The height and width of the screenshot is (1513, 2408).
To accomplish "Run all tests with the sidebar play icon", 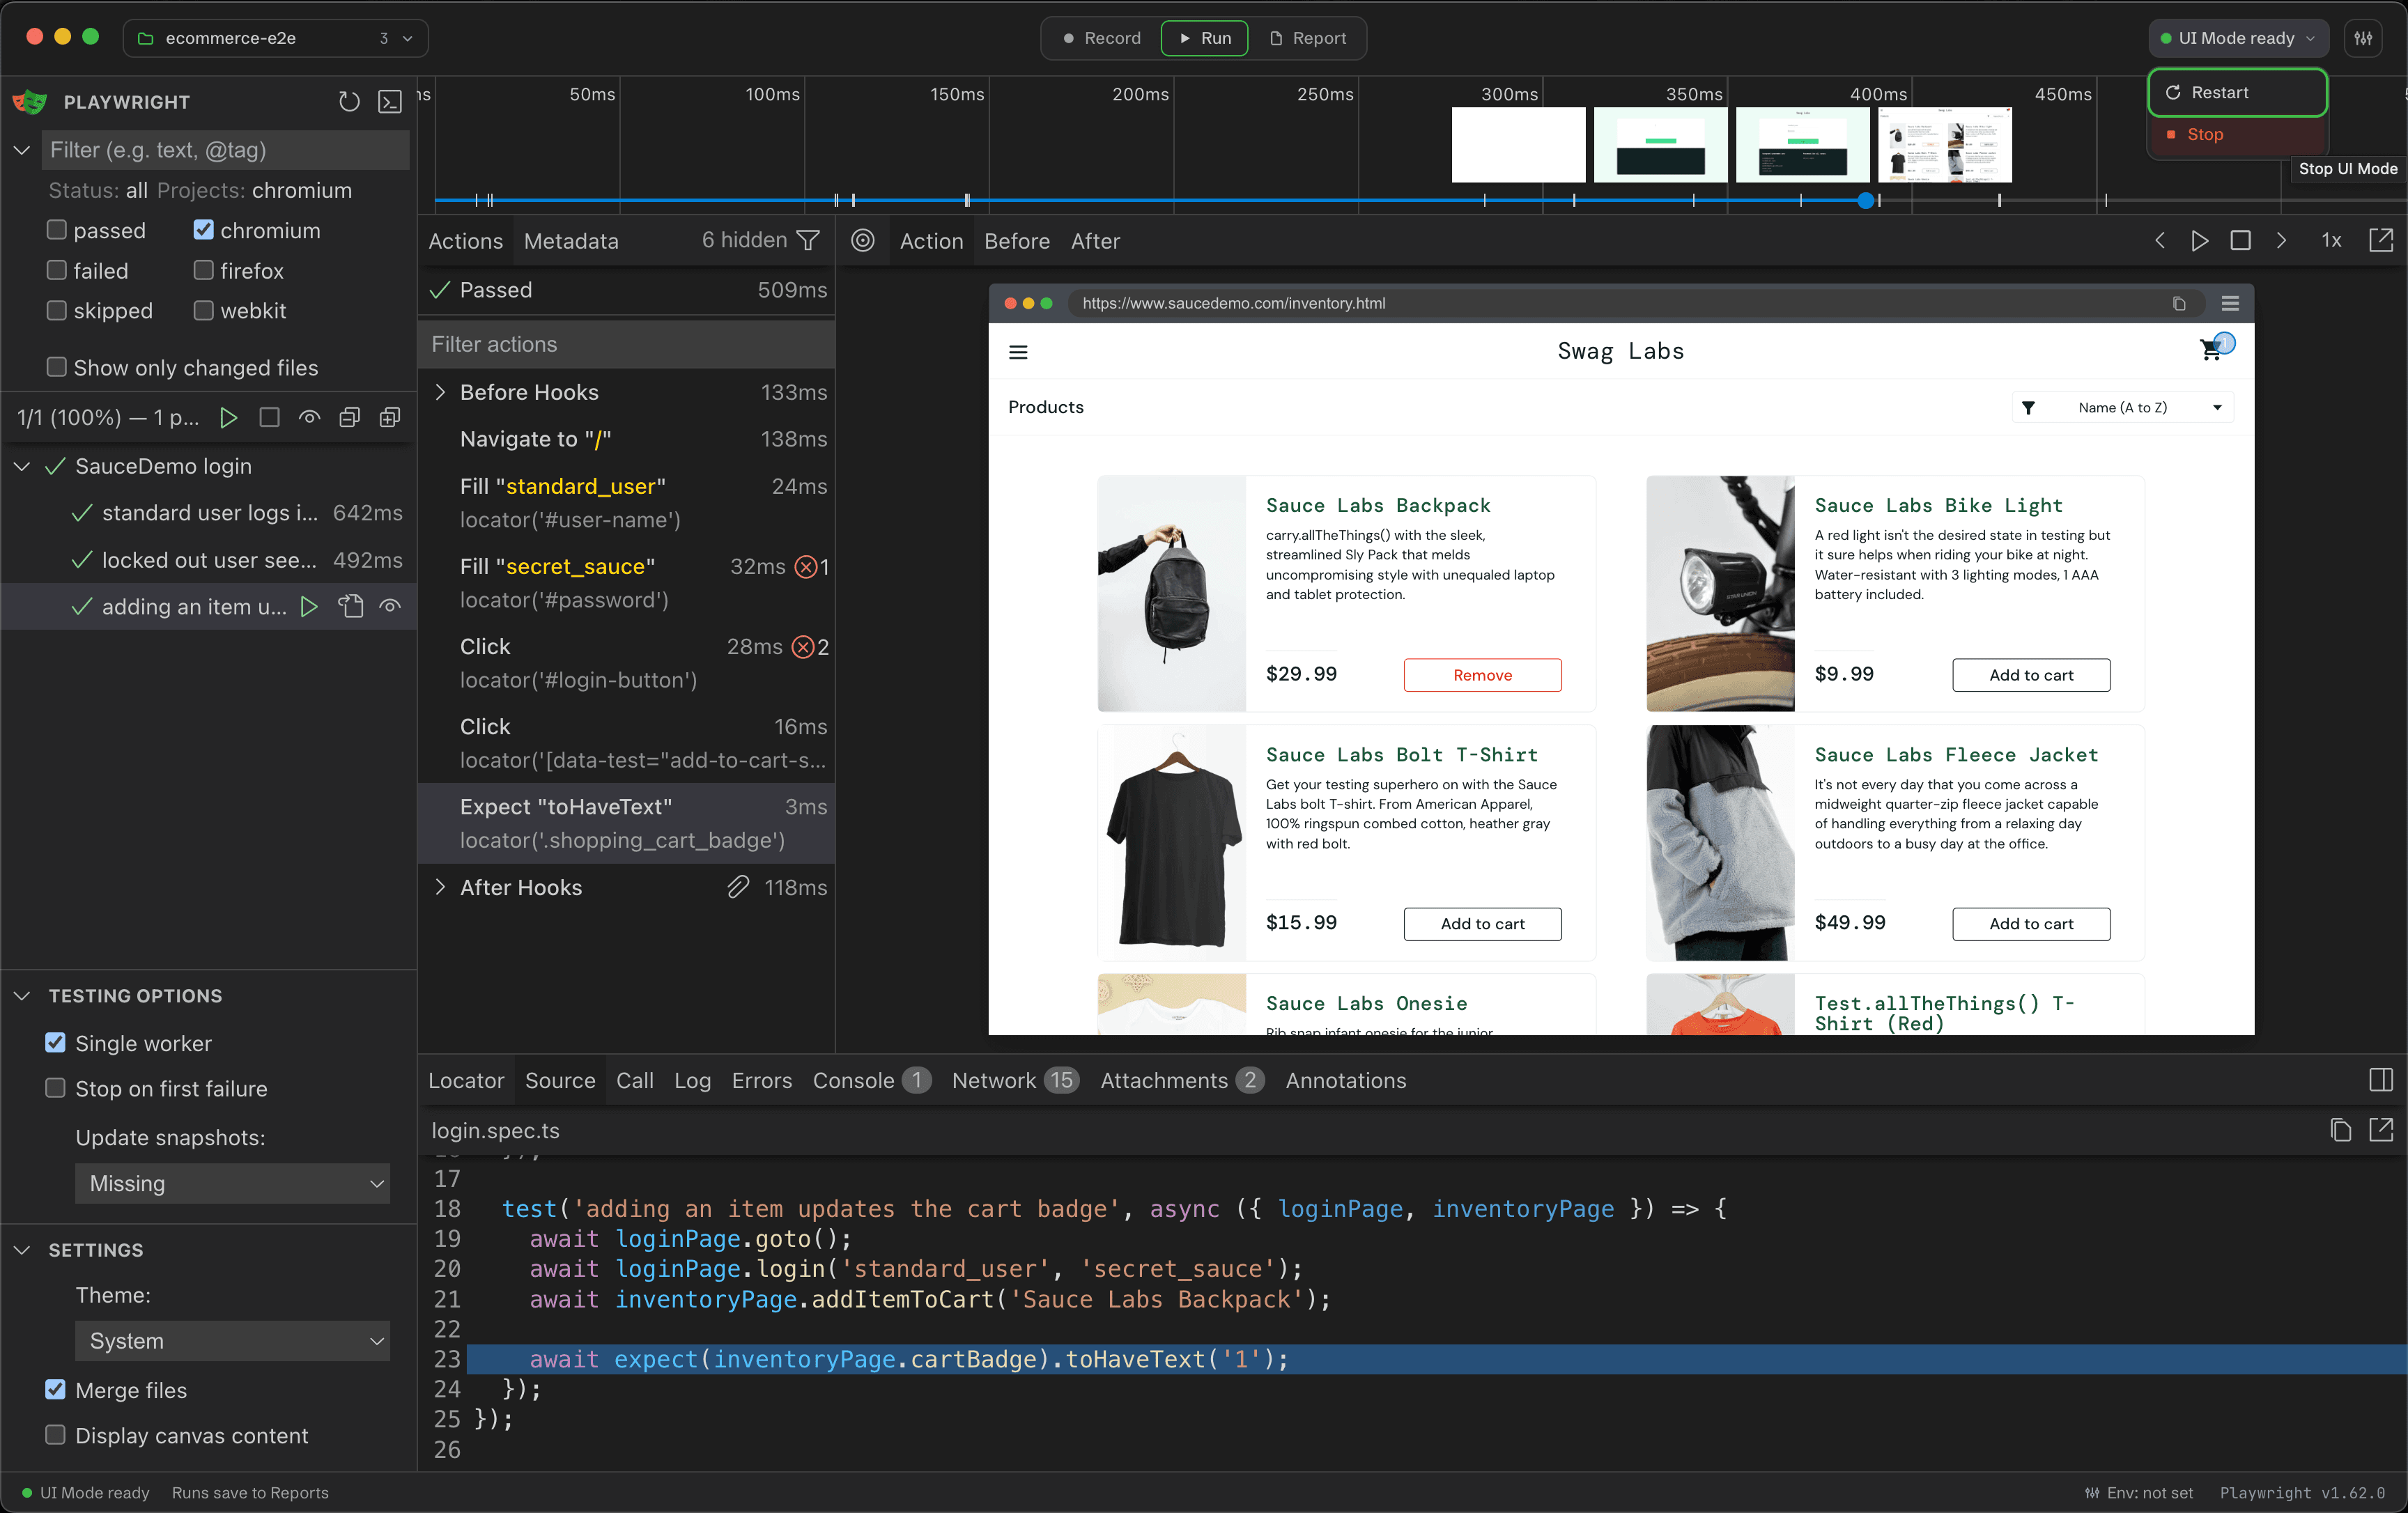I will [x=229, y=418].
